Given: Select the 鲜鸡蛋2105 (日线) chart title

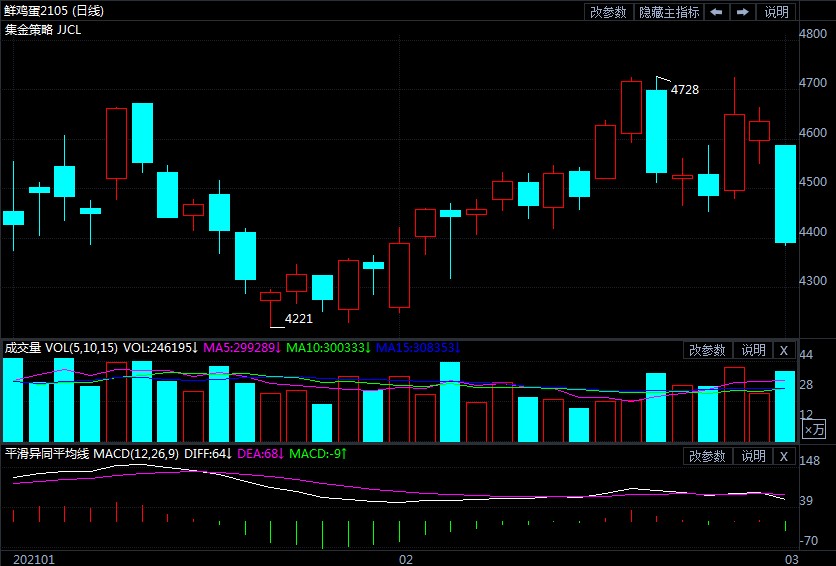Looking at the screenshot, I should pos(54,10).
